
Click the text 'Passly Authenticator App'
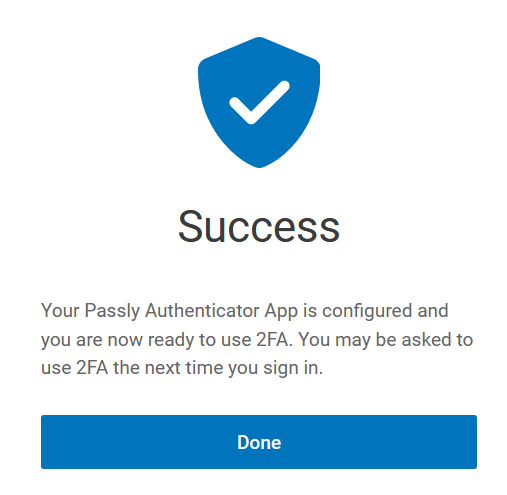pyautogui.click(x=191, y=311)
